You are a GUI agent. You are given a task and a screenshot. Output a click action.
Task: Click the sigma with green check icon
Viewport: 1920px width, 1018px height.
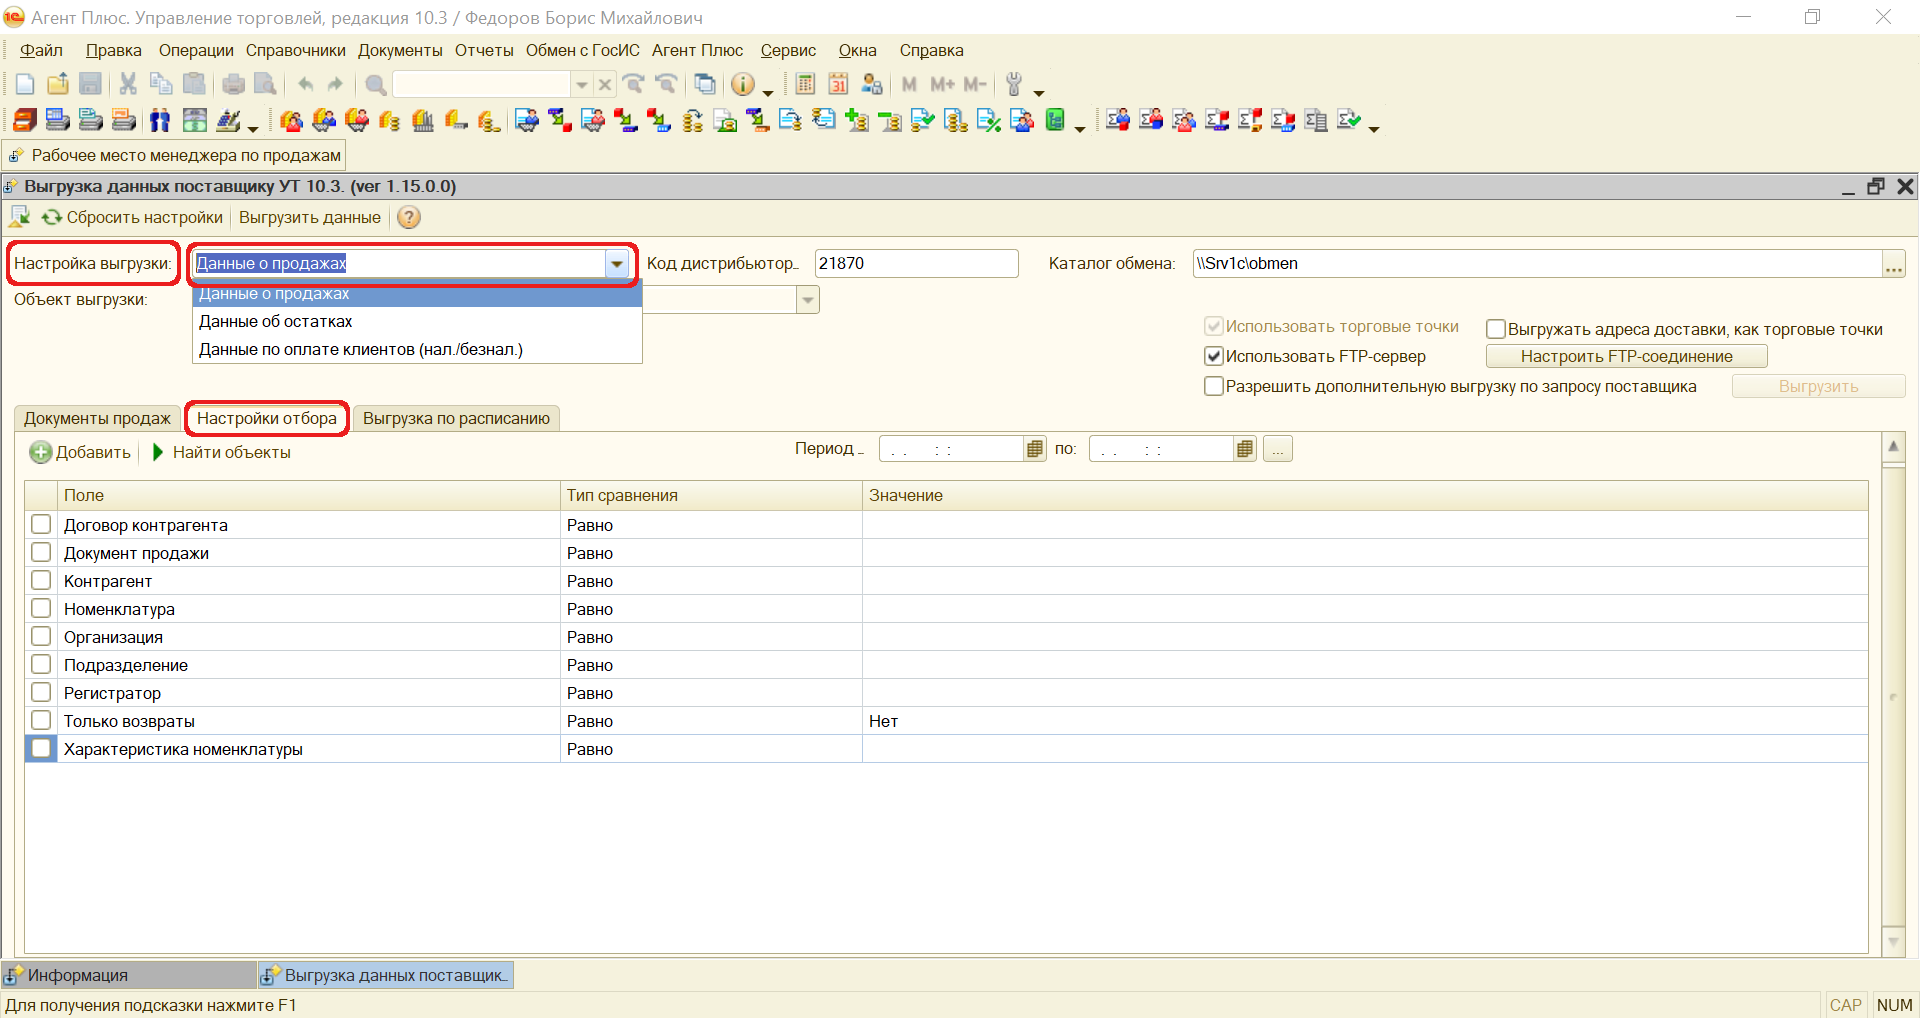[x=1349, y=121]
